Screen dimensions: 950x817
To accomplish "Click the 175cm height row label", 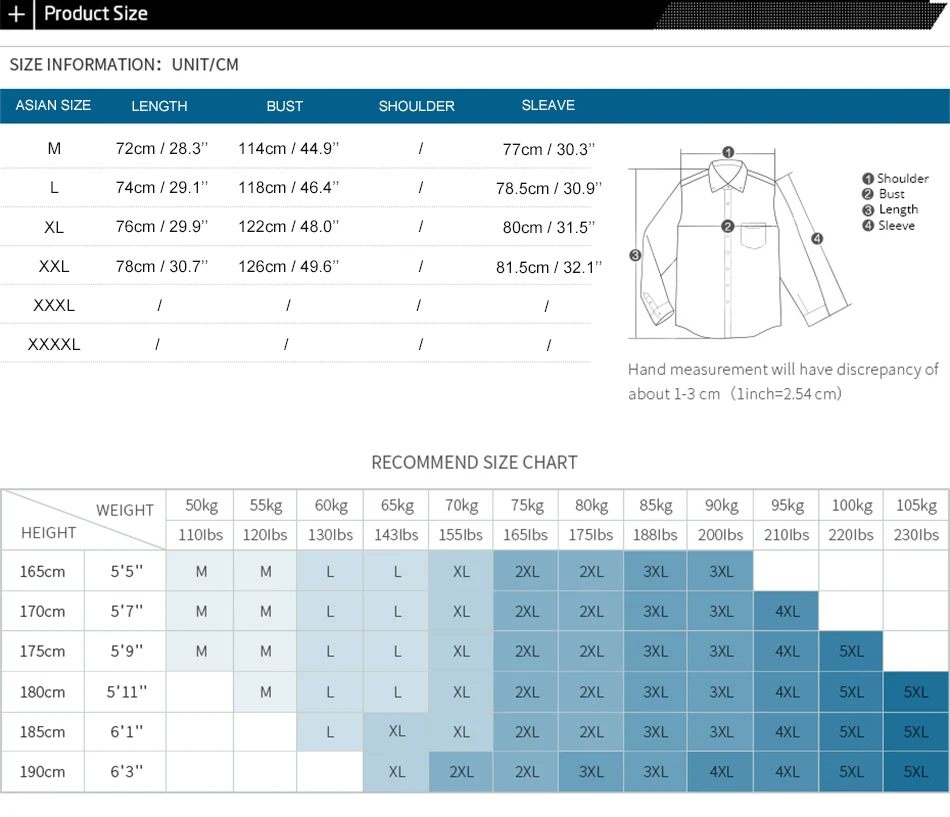I will point(42,652).
